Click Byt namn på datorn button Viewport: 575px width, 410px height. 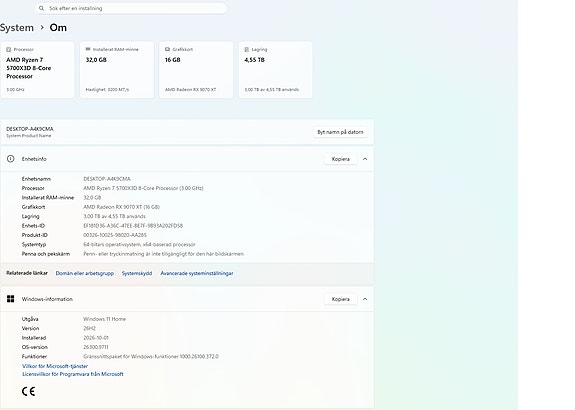[340, 132]
